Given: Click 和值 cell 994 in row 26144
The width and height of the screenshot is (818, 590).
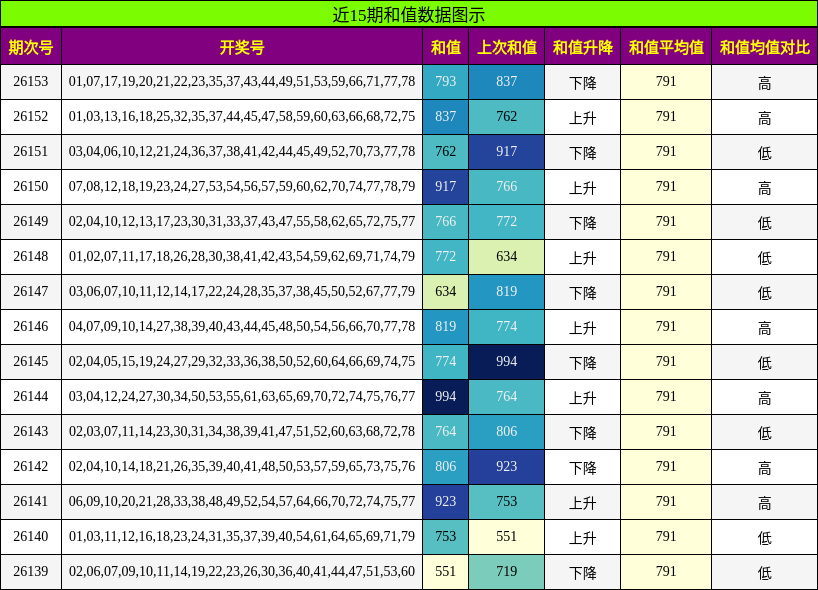Looking at the screenshot, I should click(446, 396).
